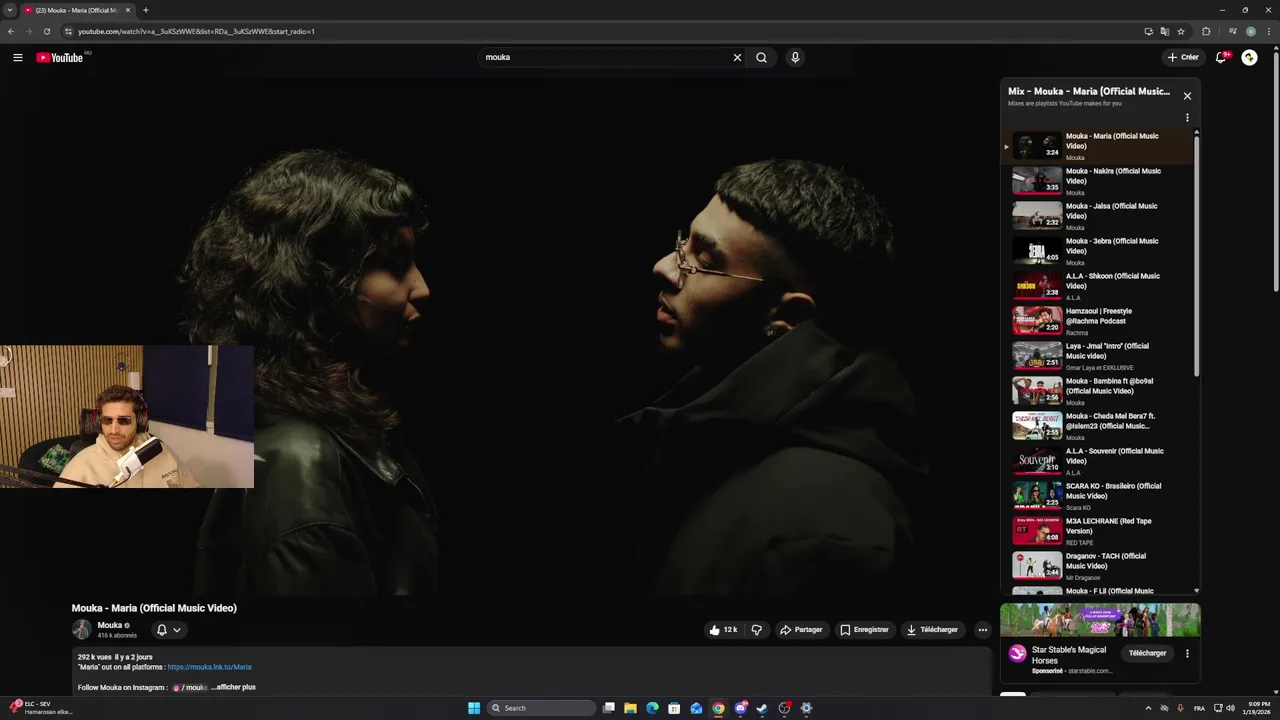Open the YouTube account avatar menu
This screenshot has width=1280, height=720.
pos(1249,57)
